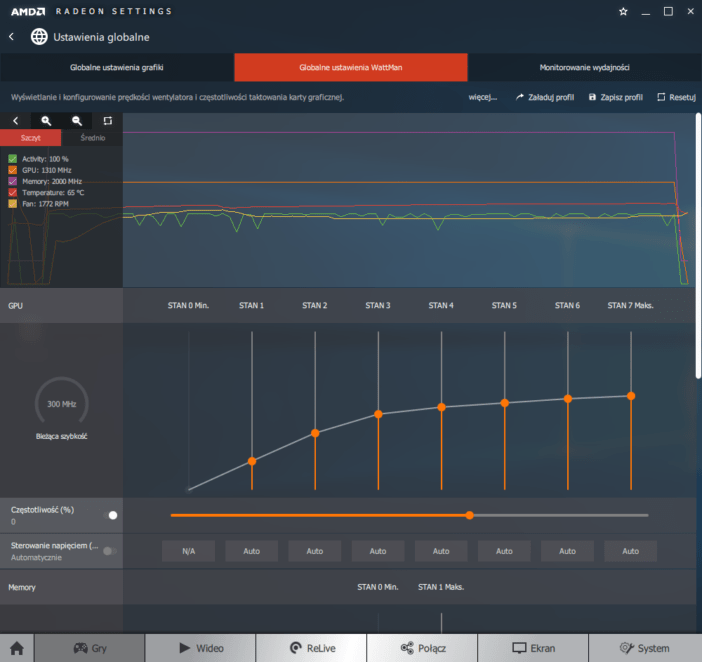
Task: Toggle the Memory graph checkbox
Action: [13, 181]
